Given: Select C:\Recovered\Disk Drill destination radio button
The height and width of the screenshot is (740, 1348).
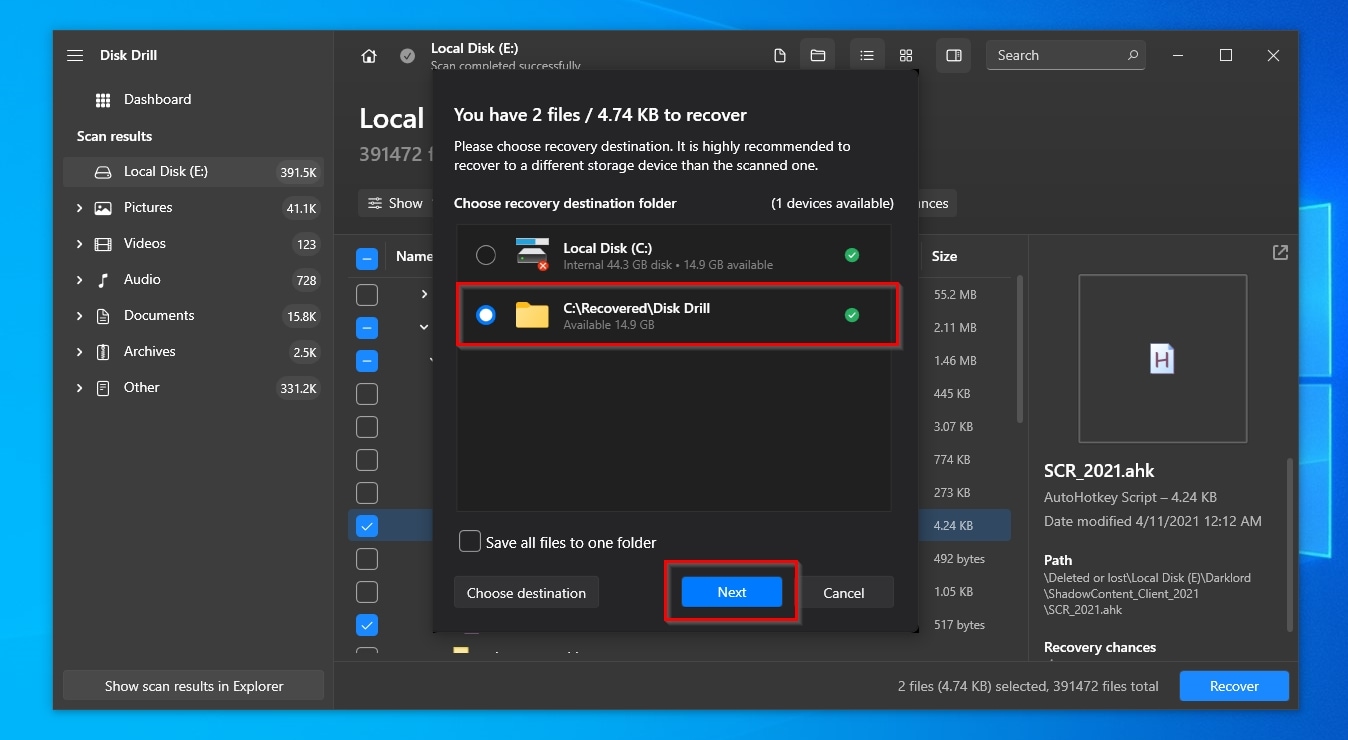Looking at the screenshot, I should click(486, 315).
